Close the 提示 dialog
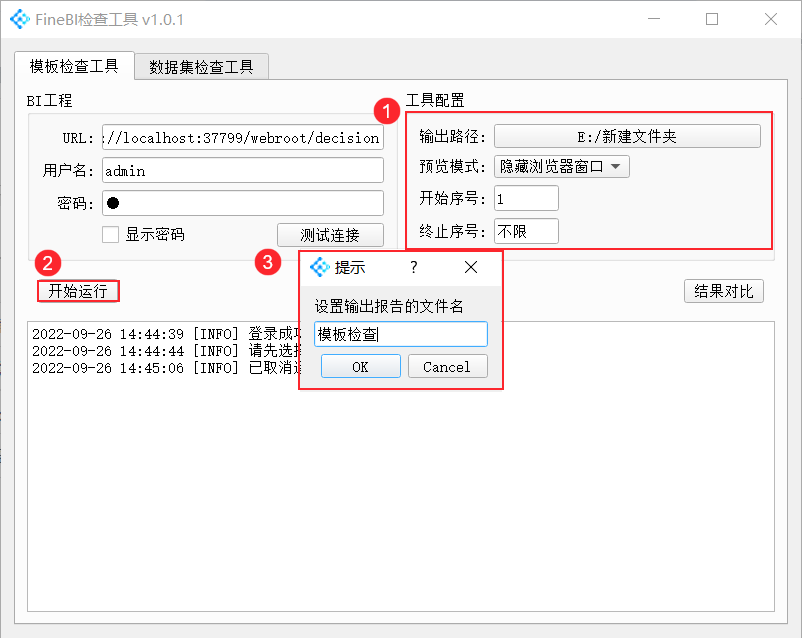802x638 pixels. coord(471,267)
